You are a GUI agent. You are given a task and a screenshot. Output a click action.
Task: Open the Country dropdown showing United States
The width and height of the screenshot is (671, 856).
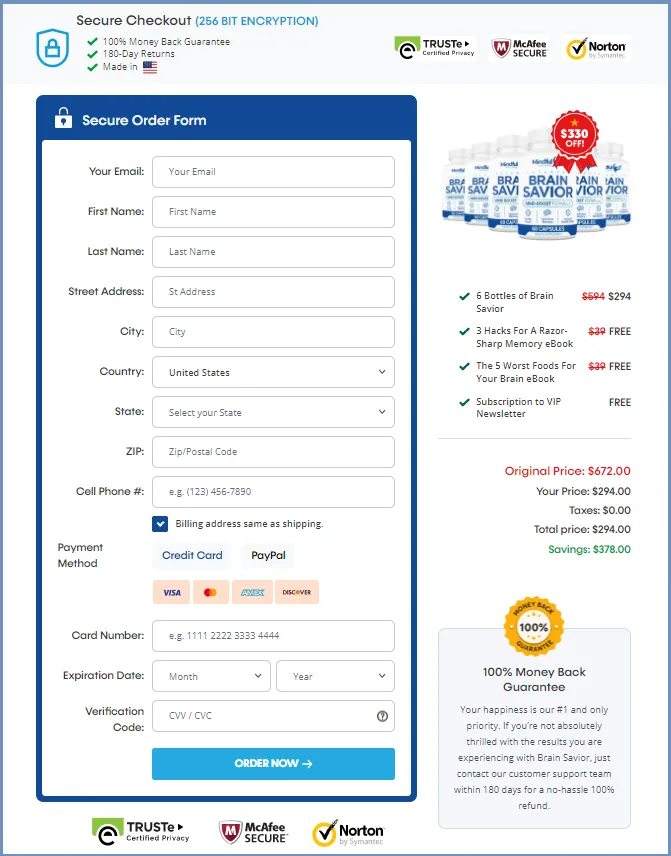(x=273, y=372)
